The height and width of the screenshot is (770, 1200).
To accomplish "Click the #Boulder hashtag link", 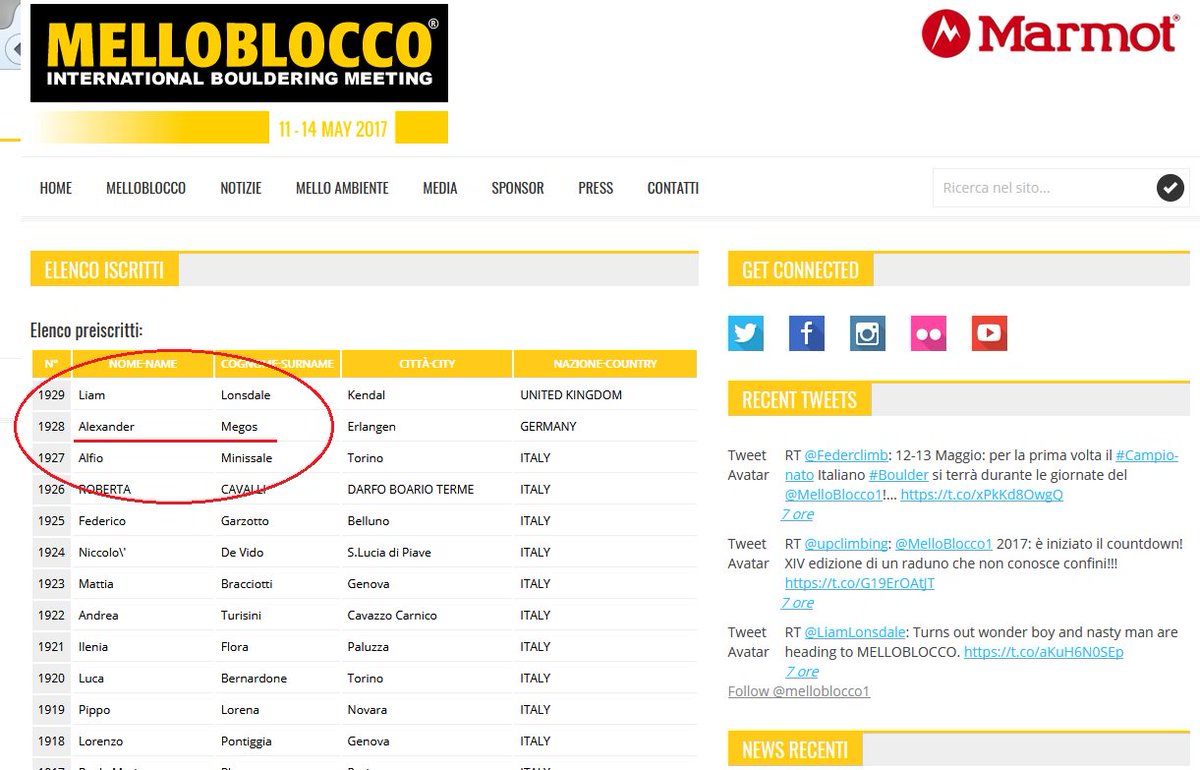I will (900, 475).
